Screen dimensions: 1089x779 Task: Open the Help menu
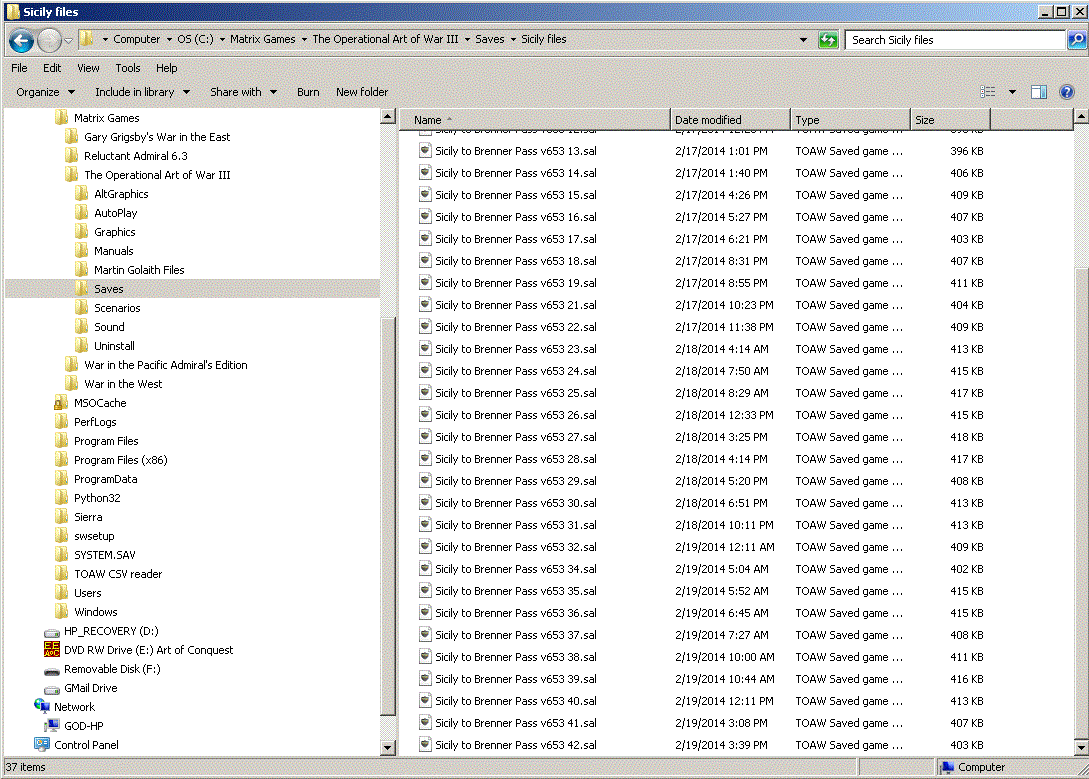(x=167, y=68)
